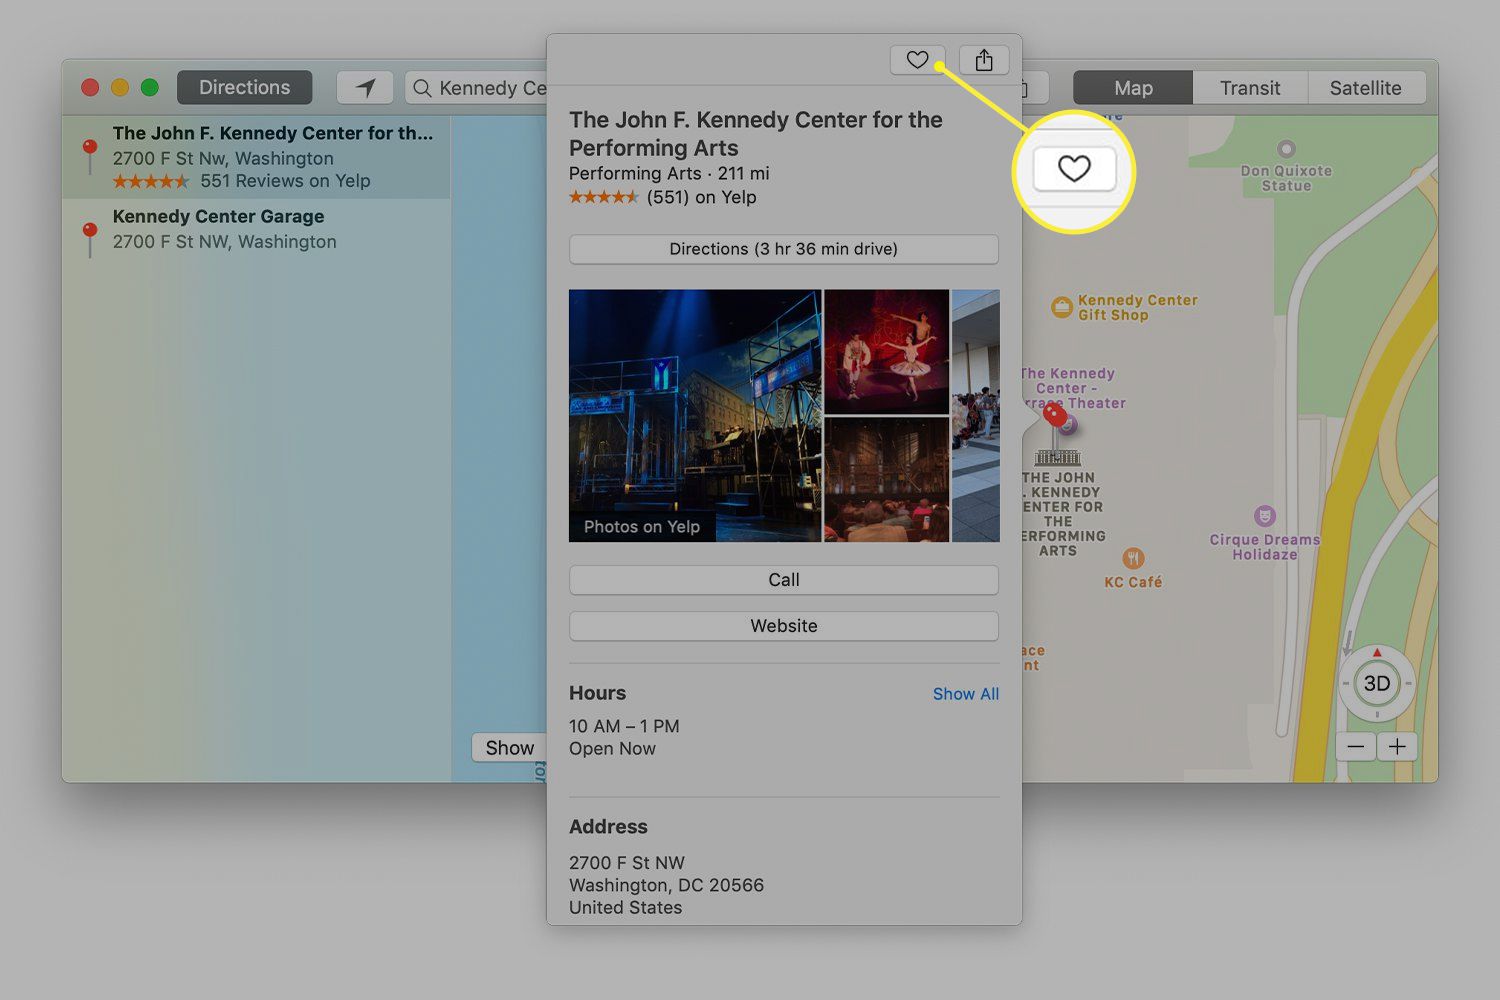
Task: Select Kennedy Center red map pin
Action: coord(1055,417)
